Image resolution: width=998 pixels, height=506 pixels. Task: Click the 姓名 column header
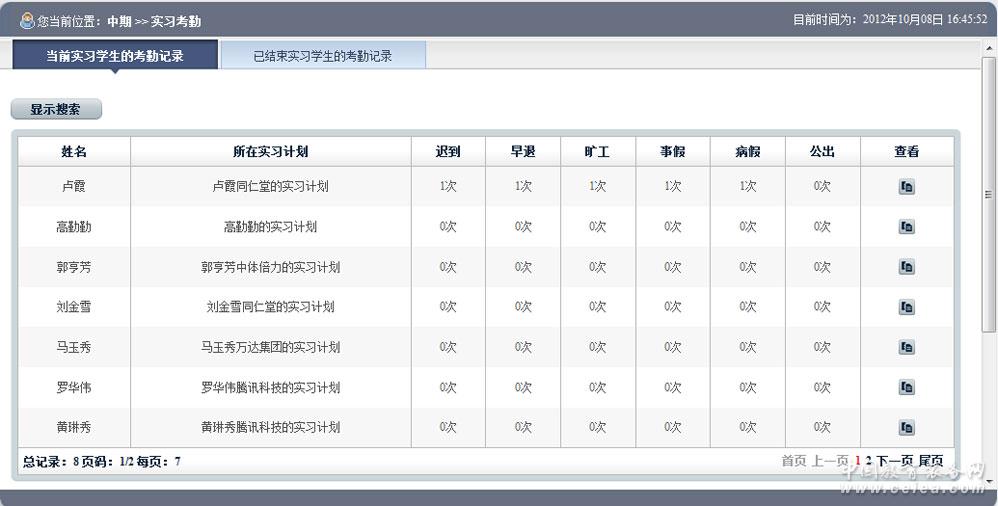pyautogui.click(x=74, y=152)
